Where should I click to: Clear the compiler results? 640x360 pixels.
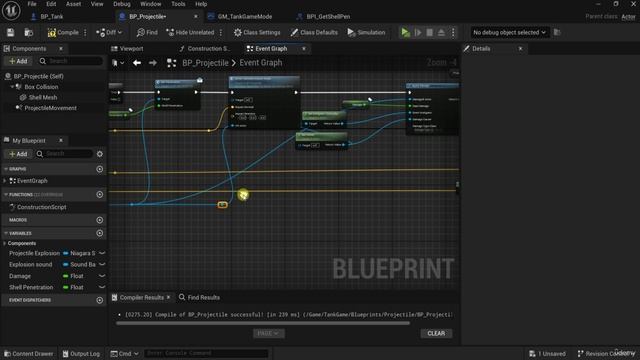(x=436, y=334)
